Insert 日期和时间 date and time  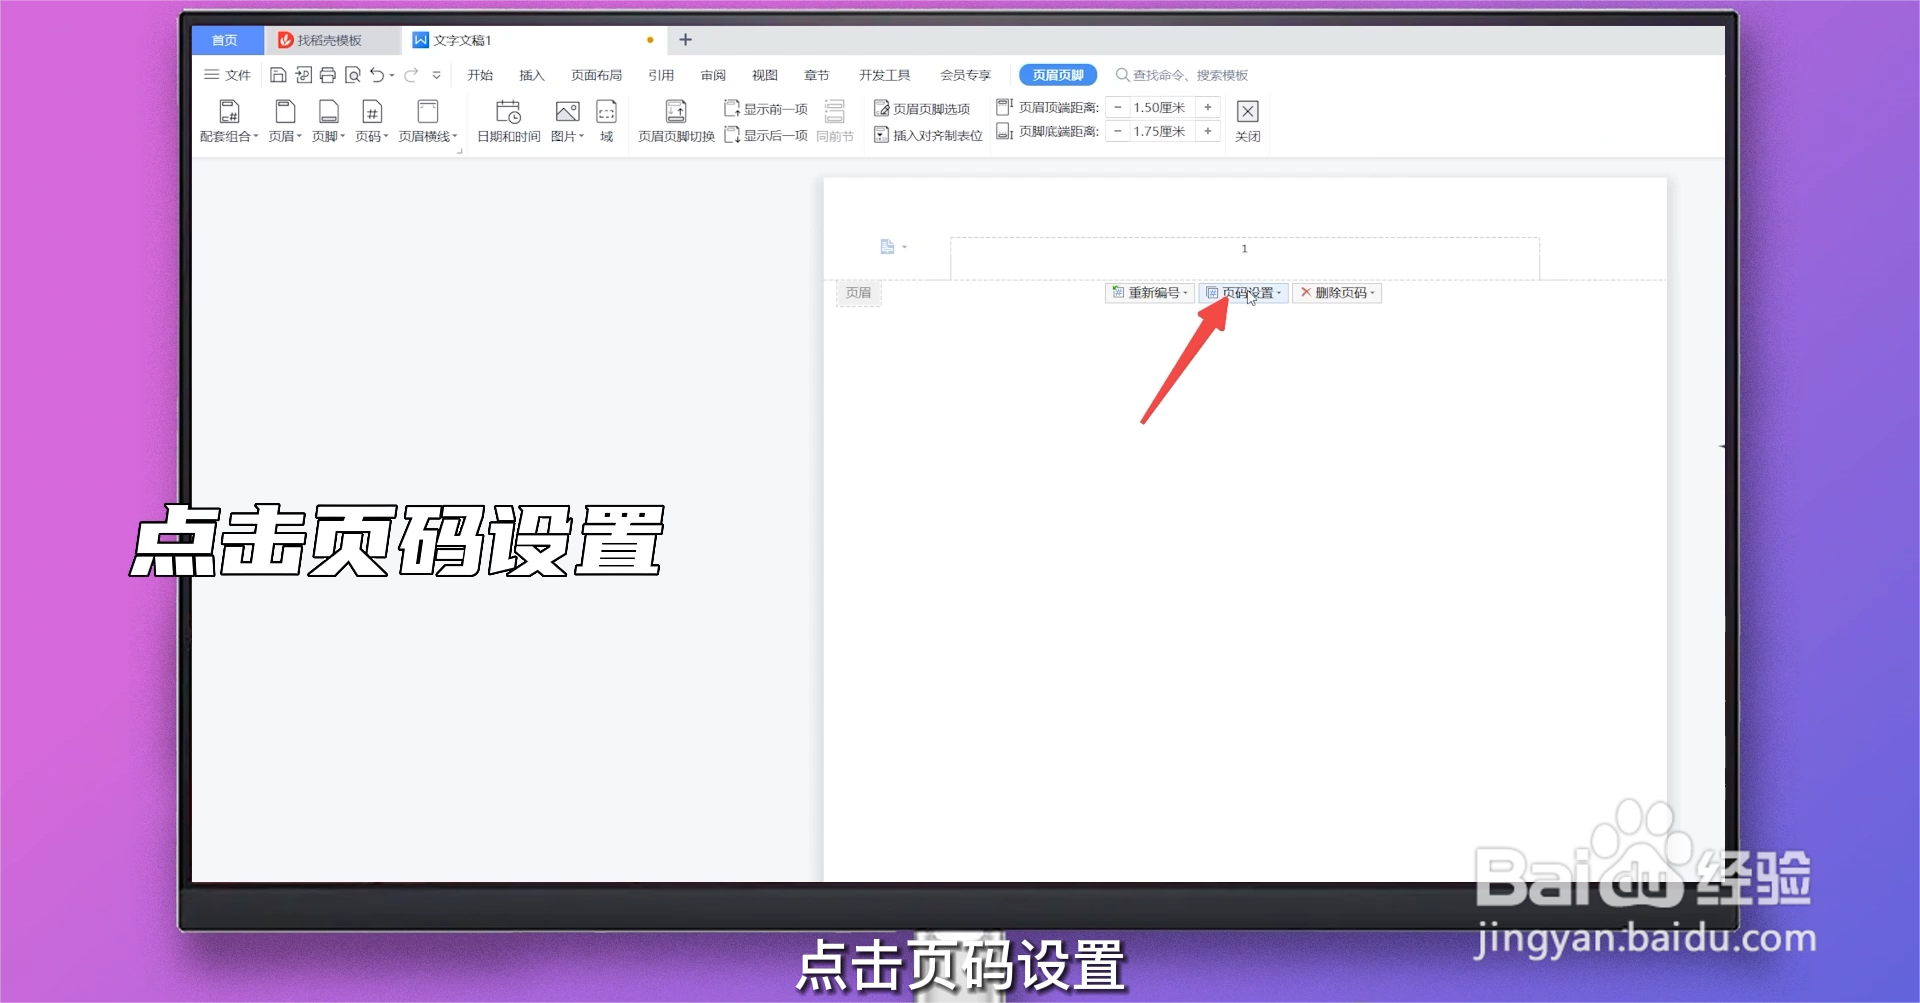pyautogui.click(x=508, y=121)
